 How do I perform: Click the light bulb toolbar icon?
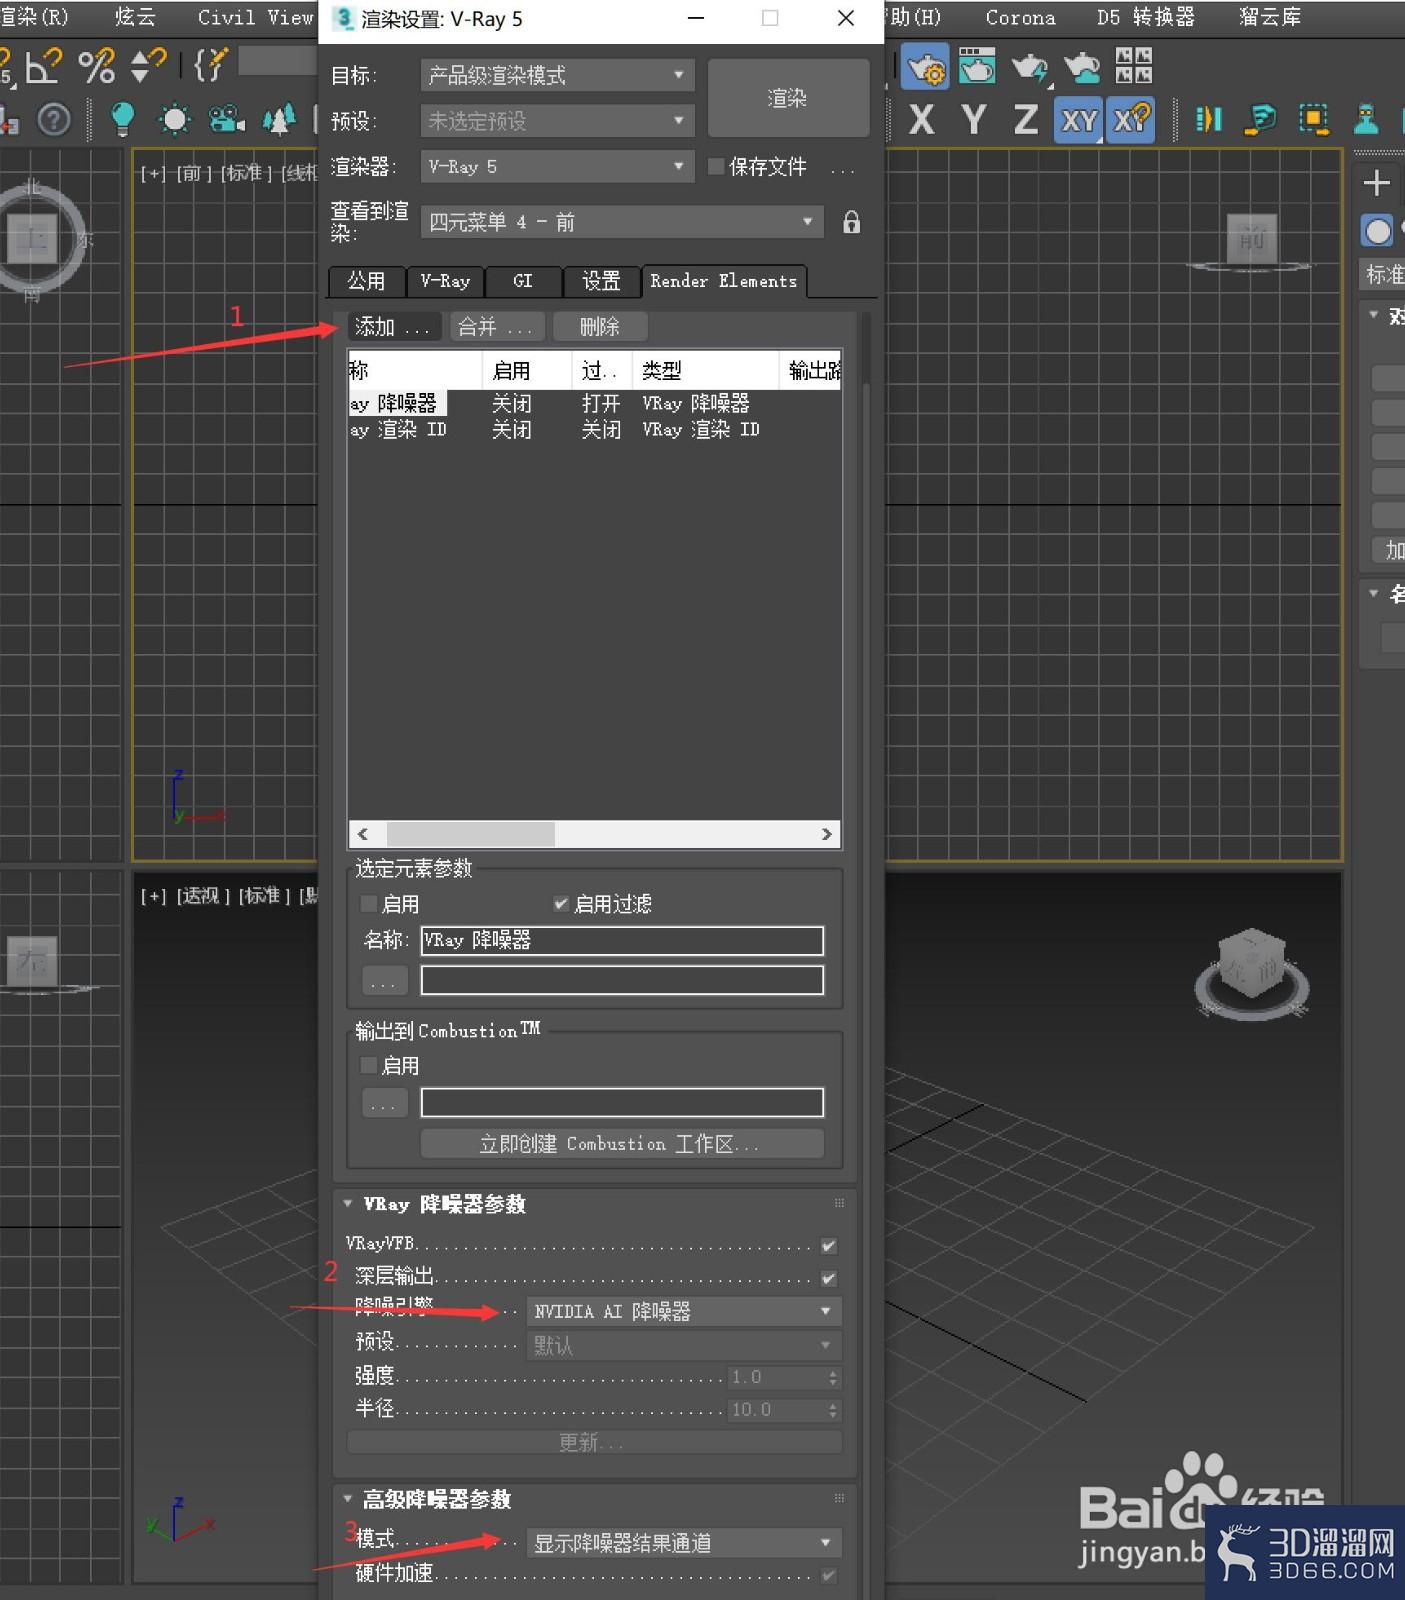point(122,120)
